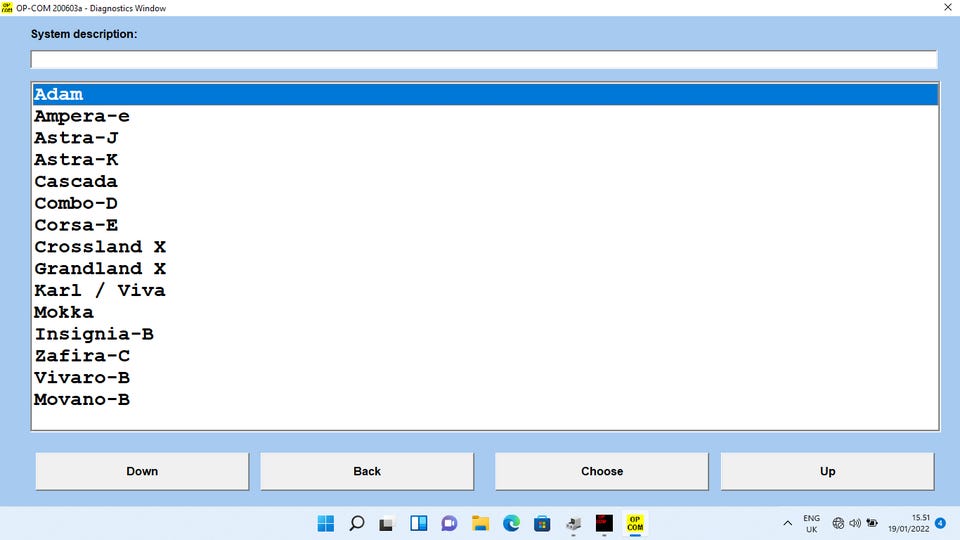Click OP-COM icon in title bar
The height and width of the screenshot is (540, 960).
7,8
